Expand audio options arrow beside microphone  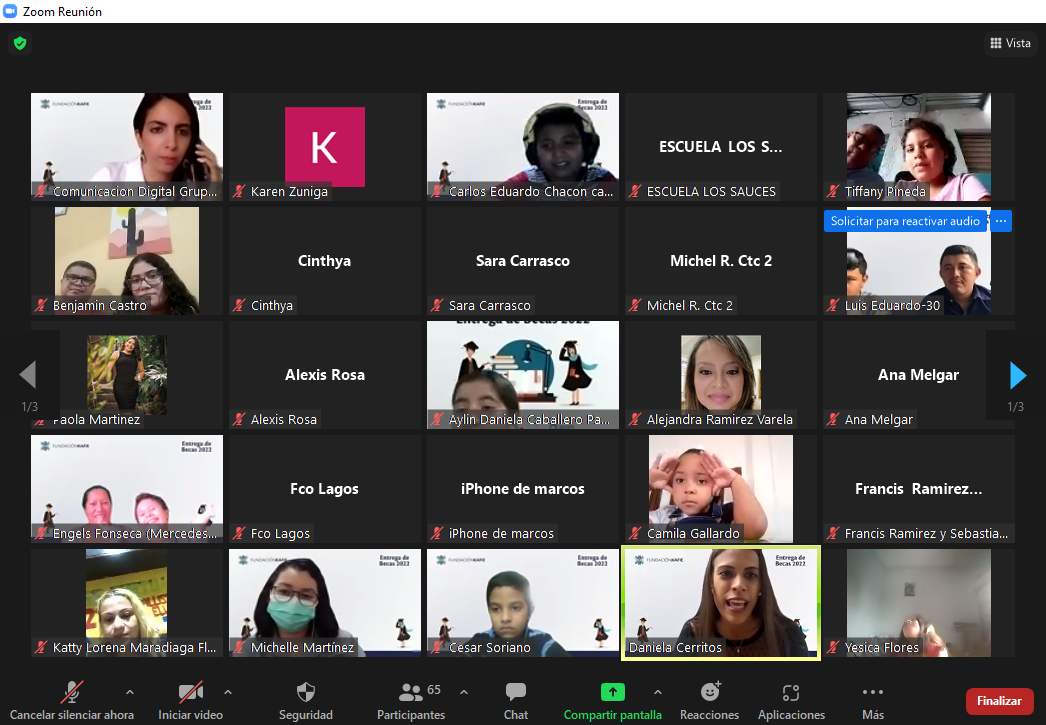coord(129,692)
